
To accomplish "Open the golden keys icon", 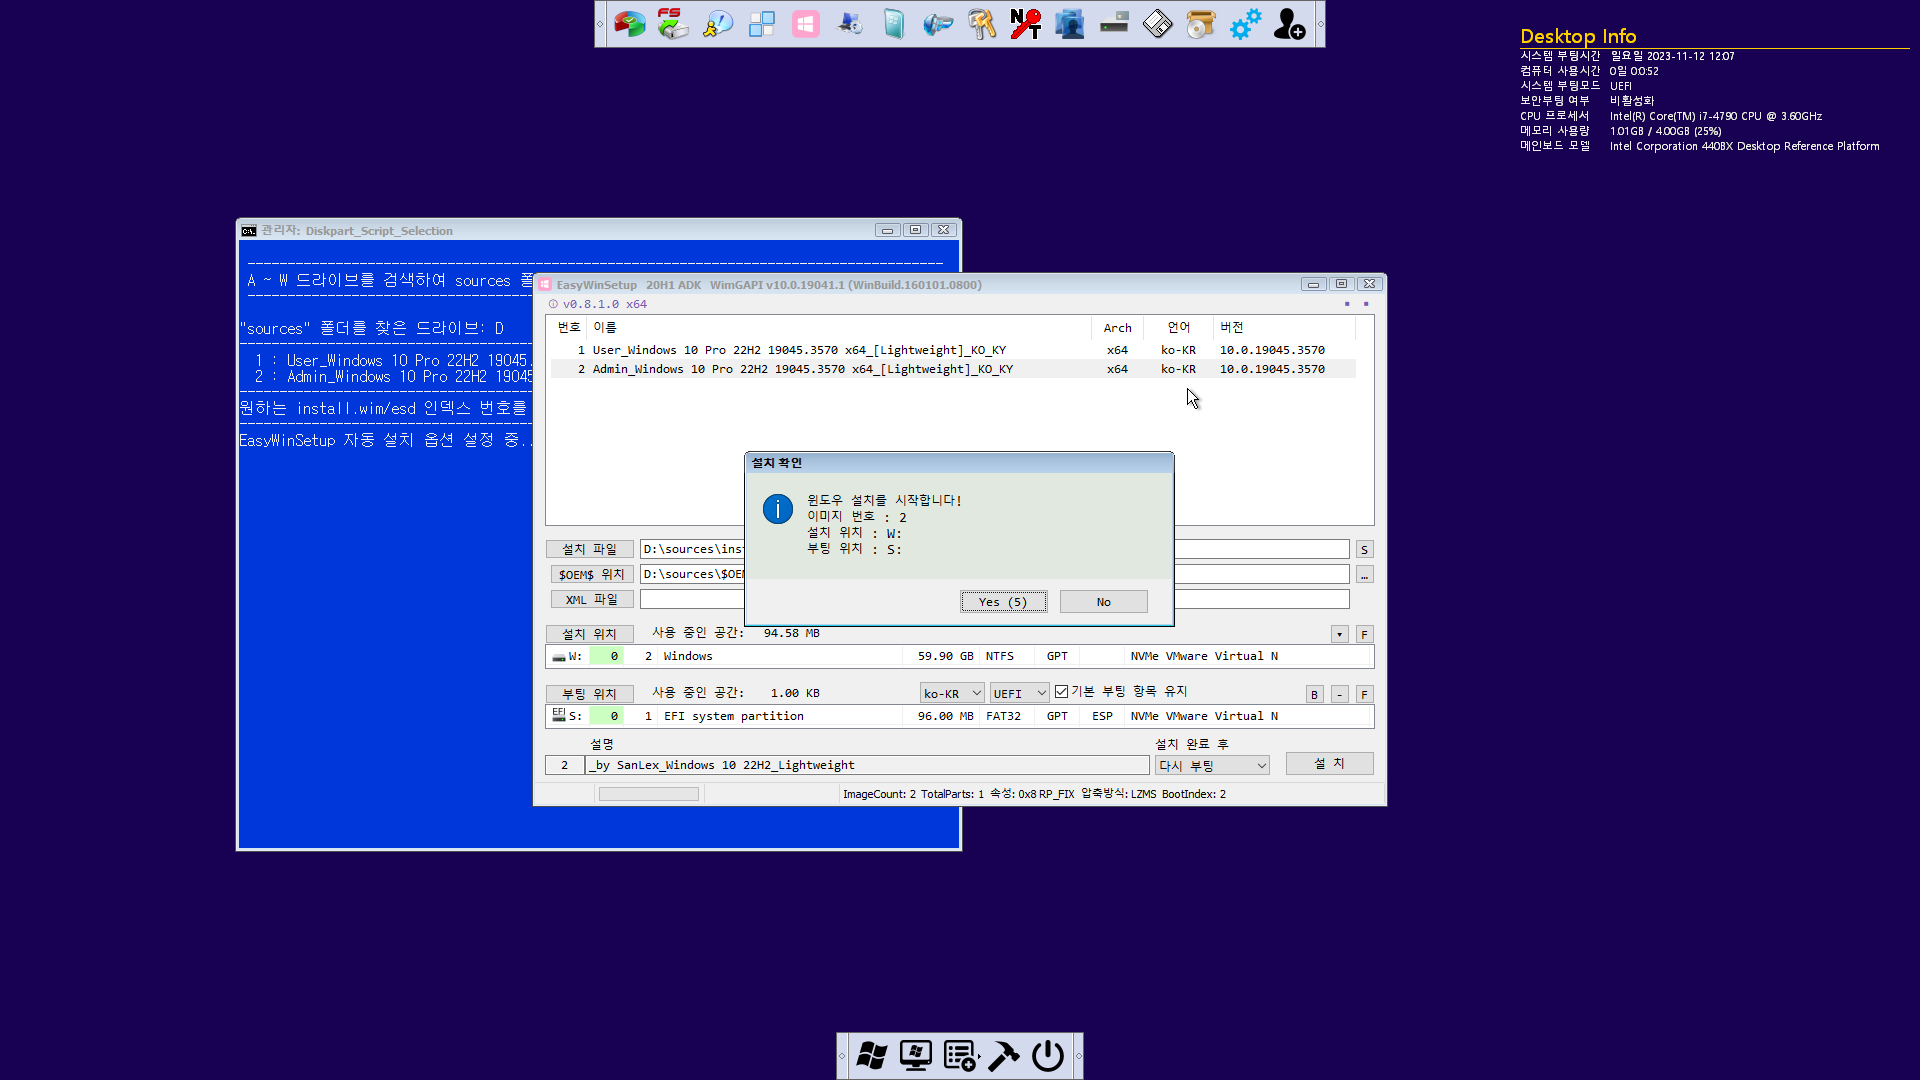I will coord(982,24).
